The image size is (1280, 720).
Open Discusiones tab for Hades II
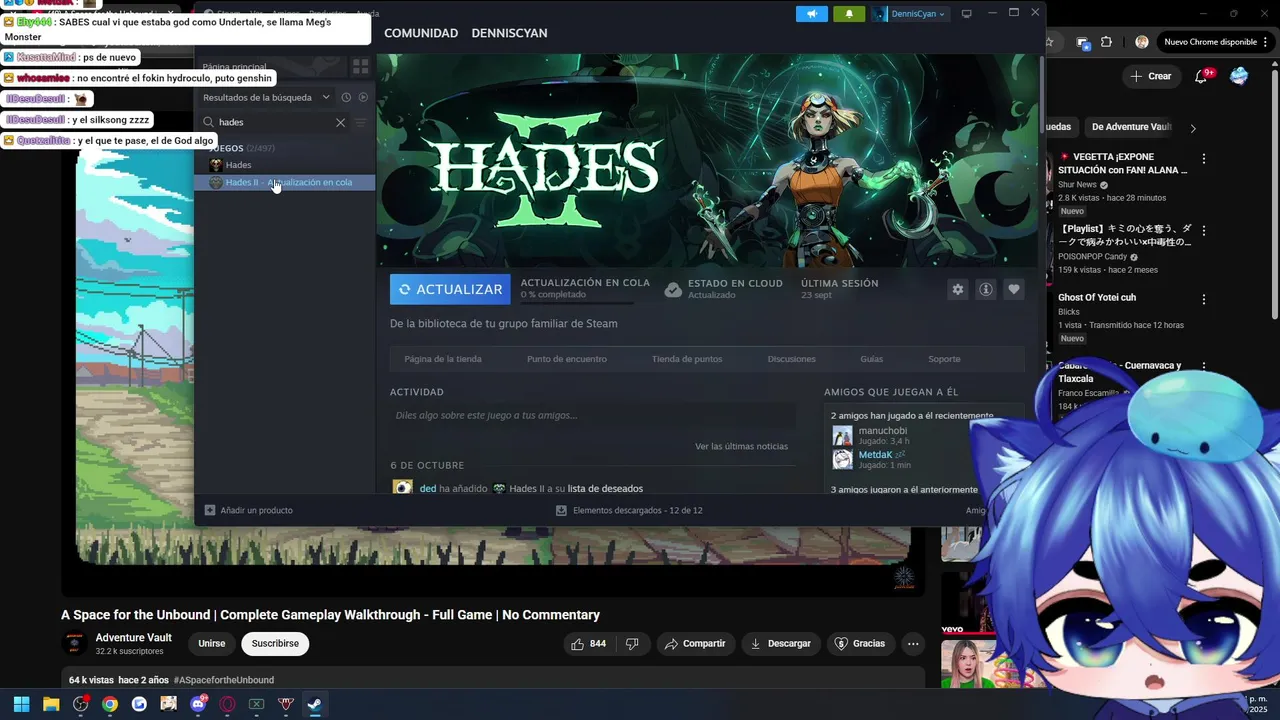click(792, 359)
